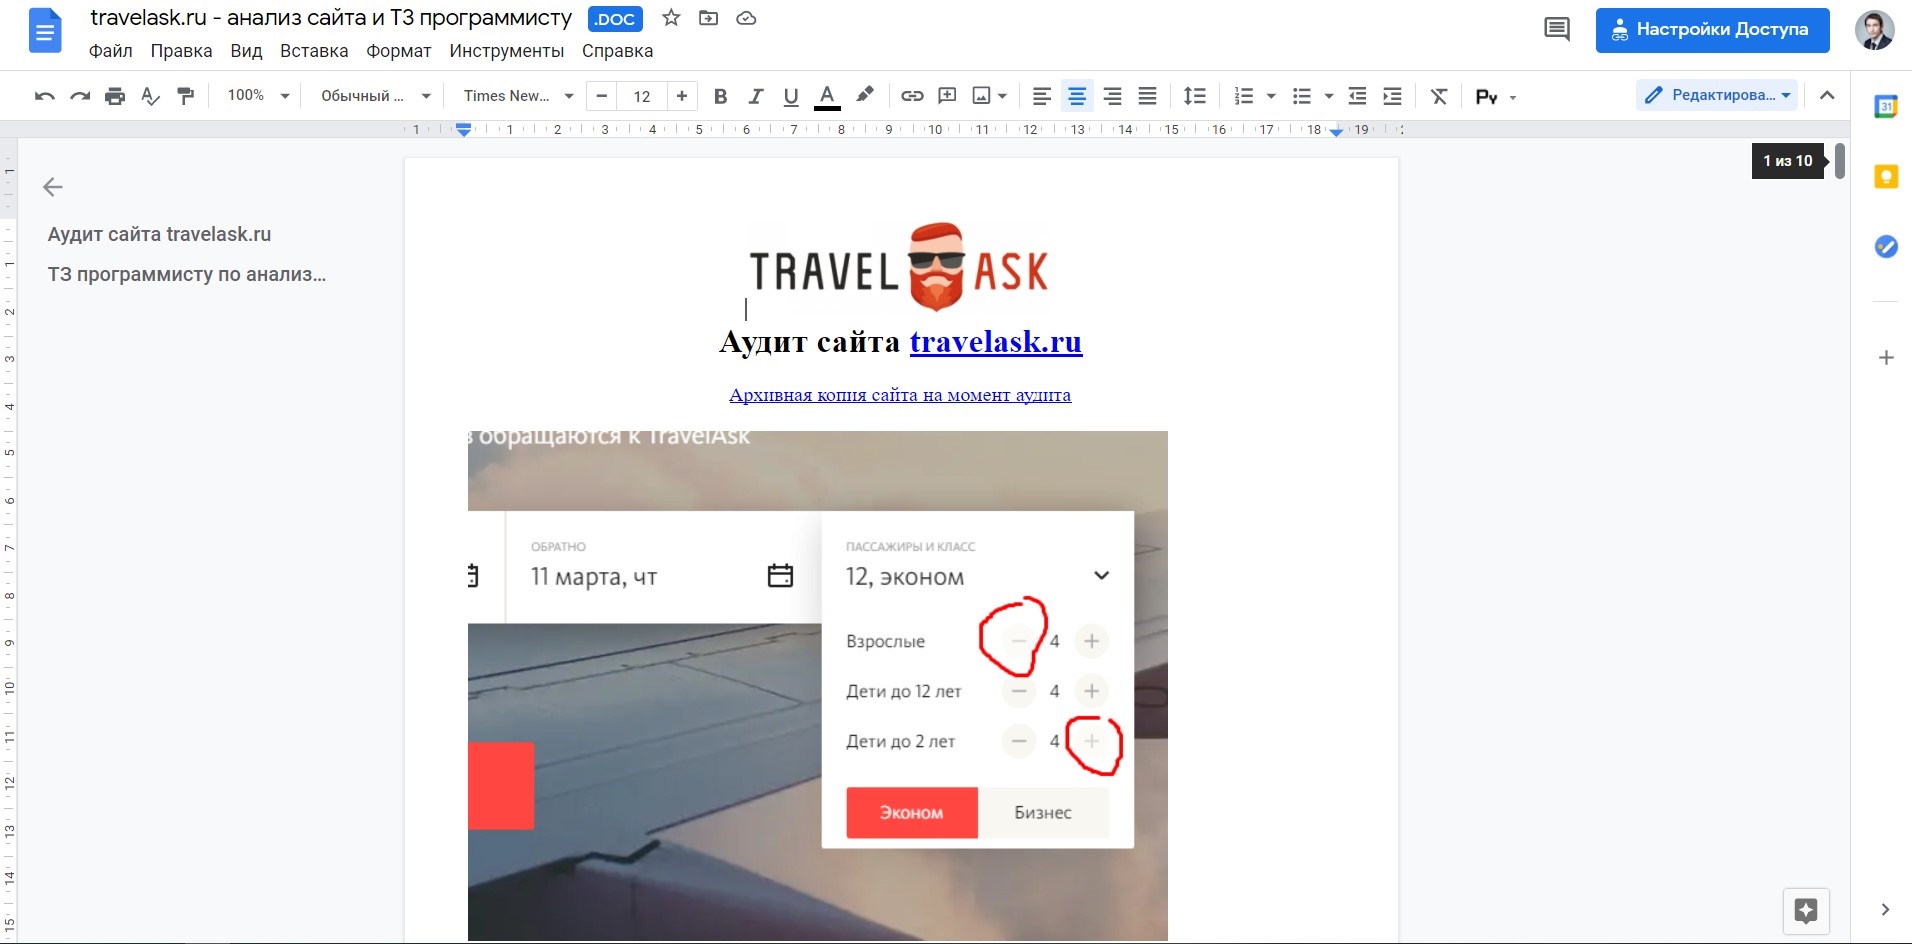Open the editing mode dropdown
1912x944 pixels.
click(x=1717, y=94)
